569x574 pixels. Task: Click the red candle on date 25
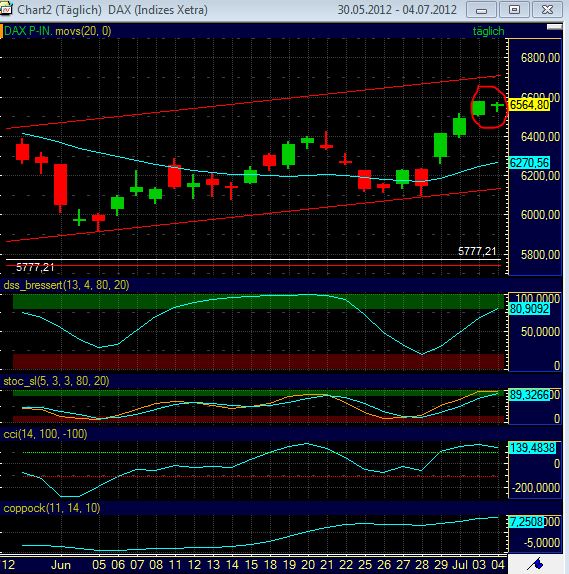[364, 179]
